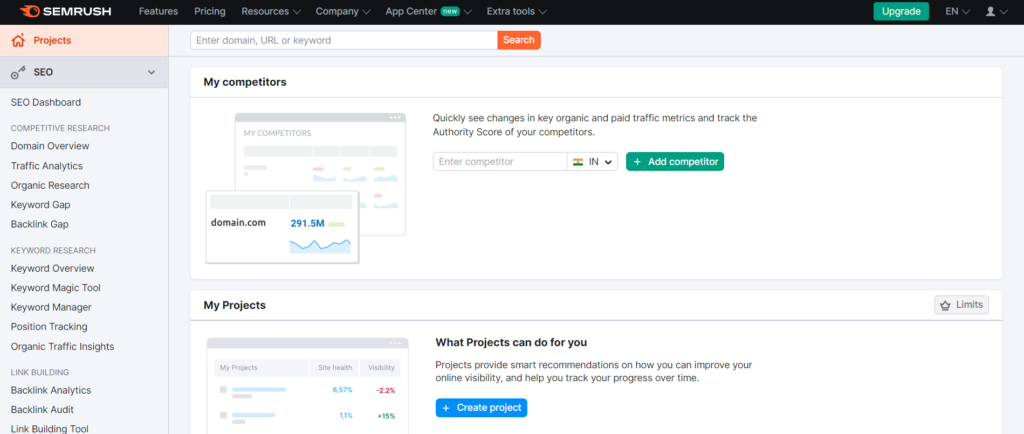Open Backlink Analytics in sidebar
Screen dimensions: 1024x434
click(x=51, y=390)
